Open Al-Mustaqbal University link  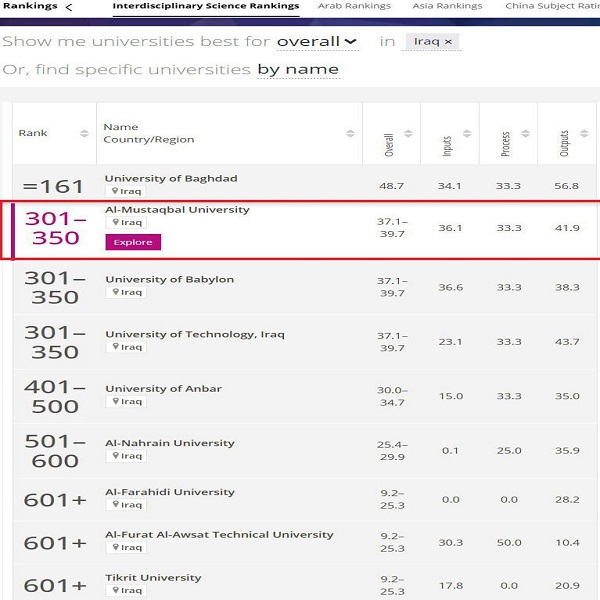[177, 210]
